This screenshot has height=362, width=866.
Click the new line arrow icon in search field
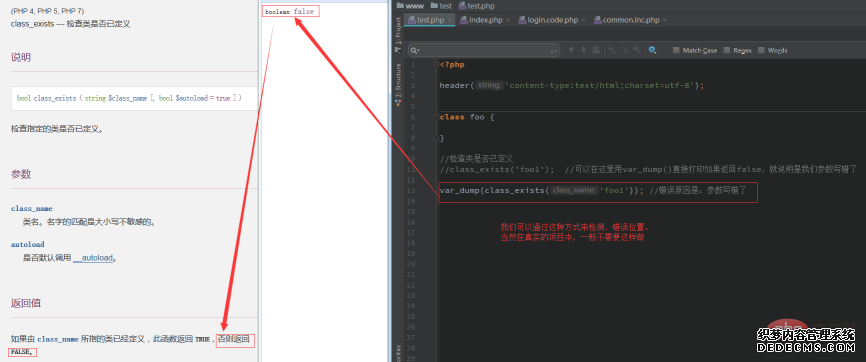(554, 51)
